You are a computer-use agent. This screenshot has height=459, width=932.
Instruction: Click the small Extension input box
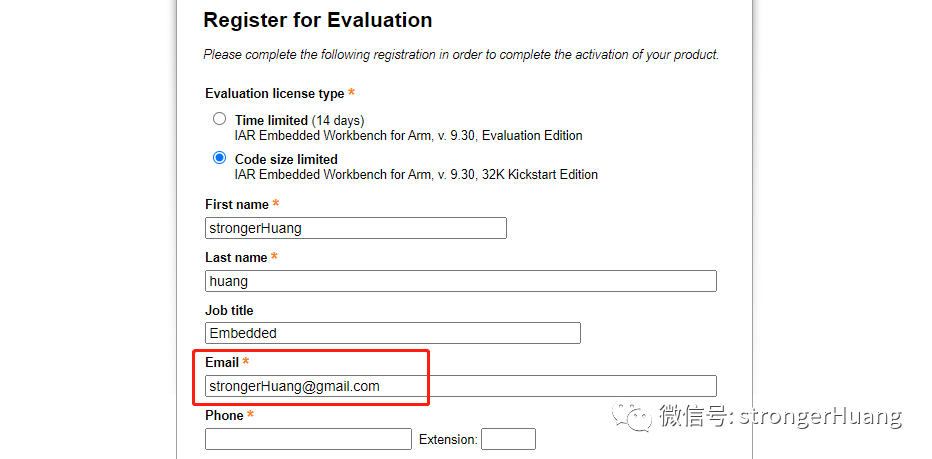(x=508, y=439)
